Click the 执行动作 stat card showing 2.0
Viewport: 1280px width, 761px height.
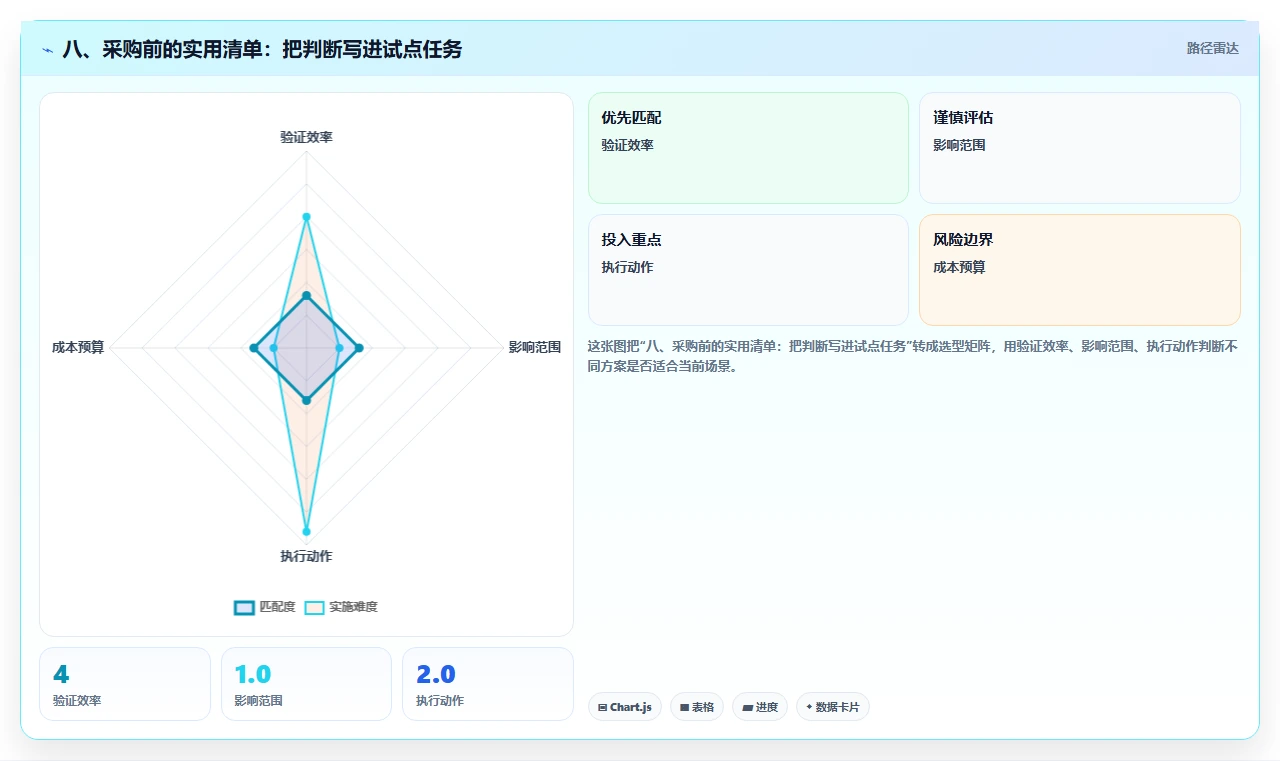click(x=488, y=684)
